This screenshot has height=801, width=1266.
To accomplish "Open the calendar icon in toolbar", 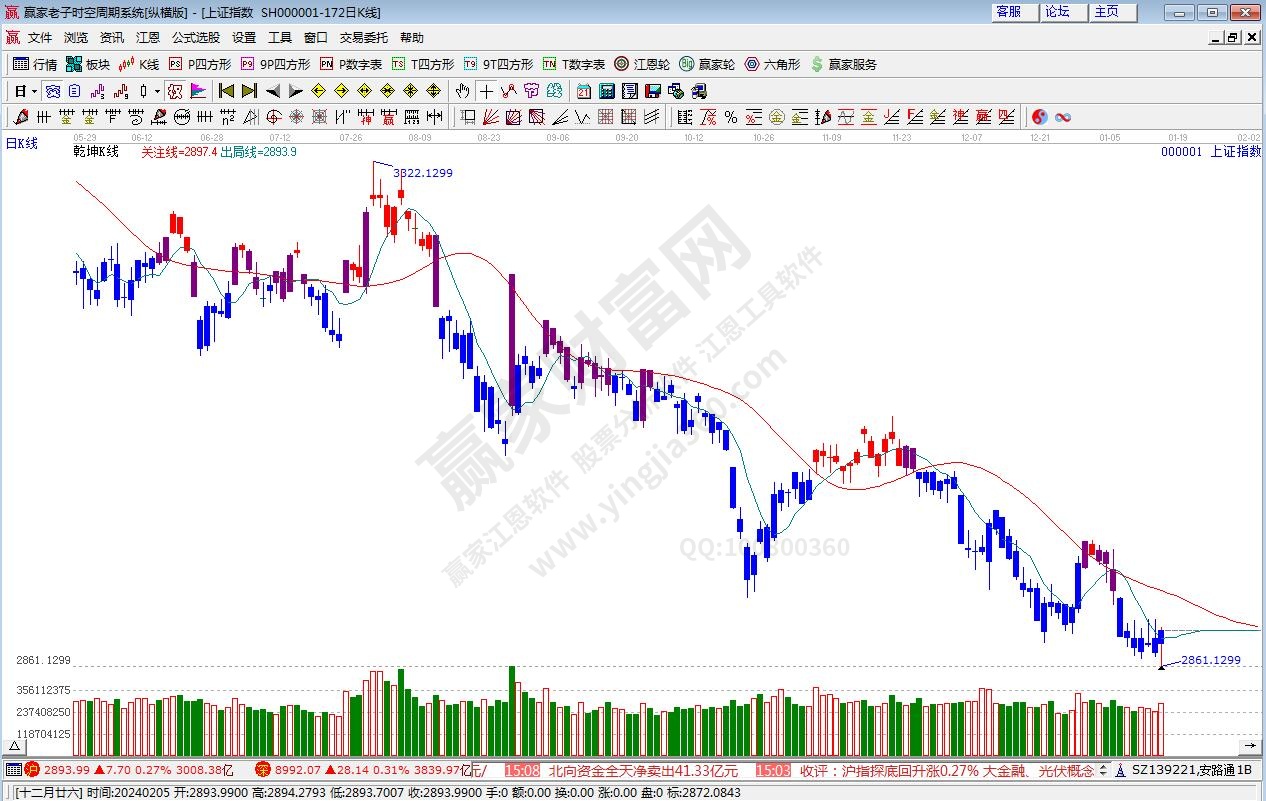I will tap(583, 91).
